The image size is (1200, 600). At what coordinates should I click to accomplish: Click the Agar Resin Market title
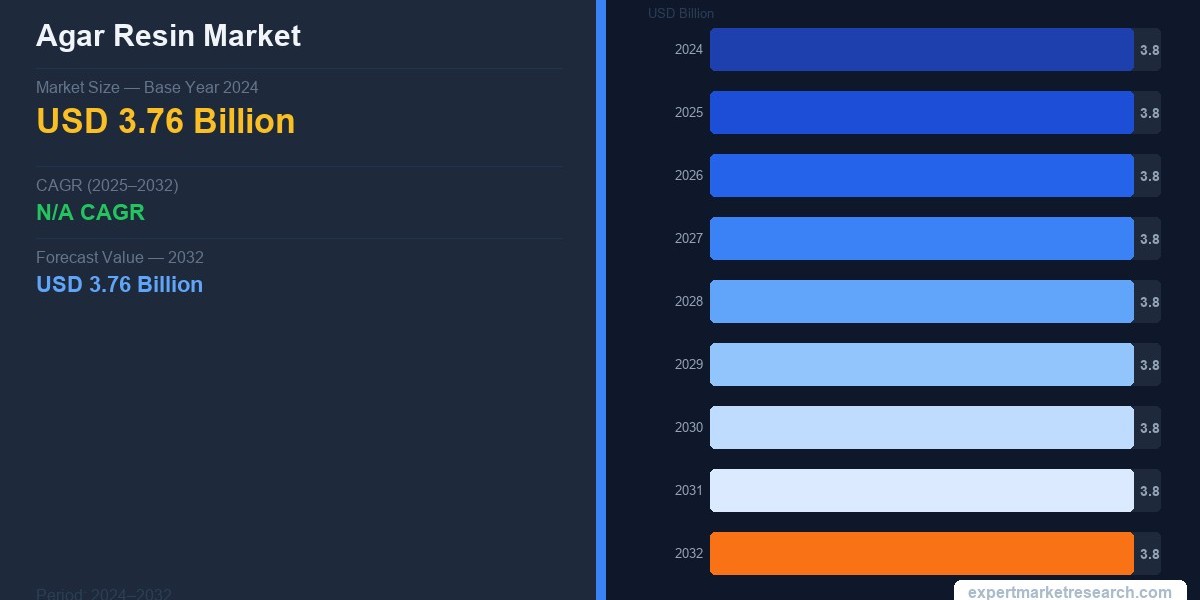pos(168,36)
